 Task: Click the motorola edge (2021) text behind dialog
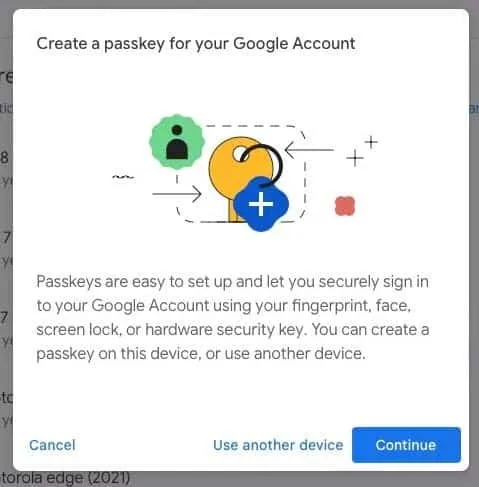(x=65, y=478)
